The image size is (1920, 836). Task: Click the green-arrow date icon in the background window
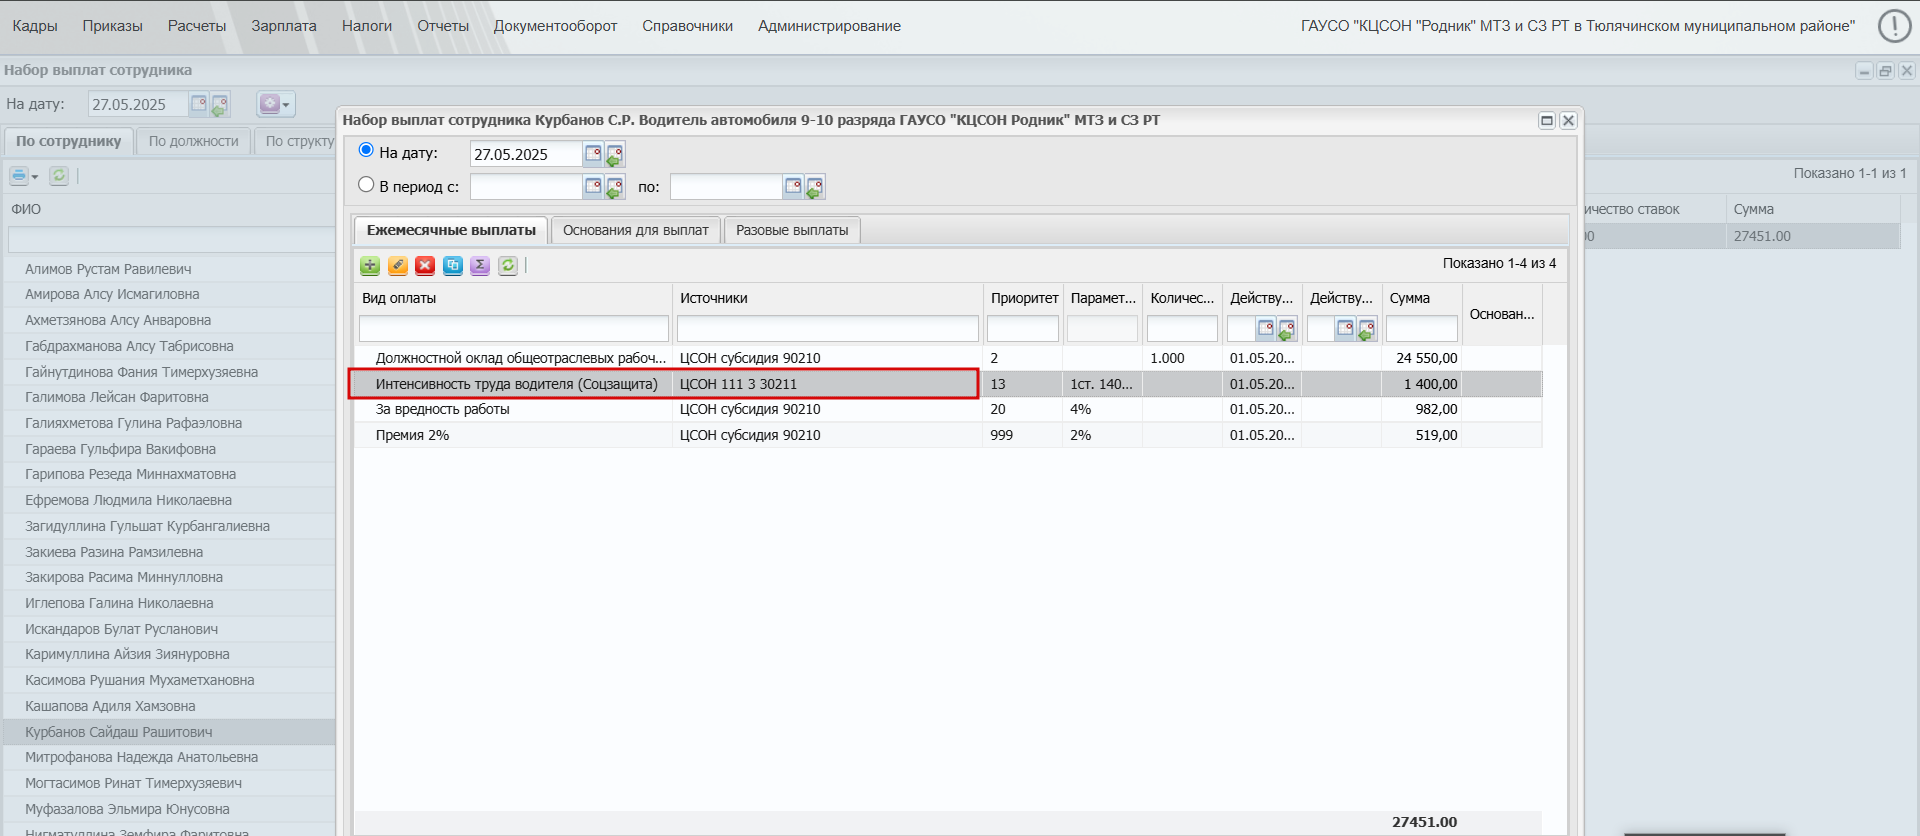click(x=220, y=104)
